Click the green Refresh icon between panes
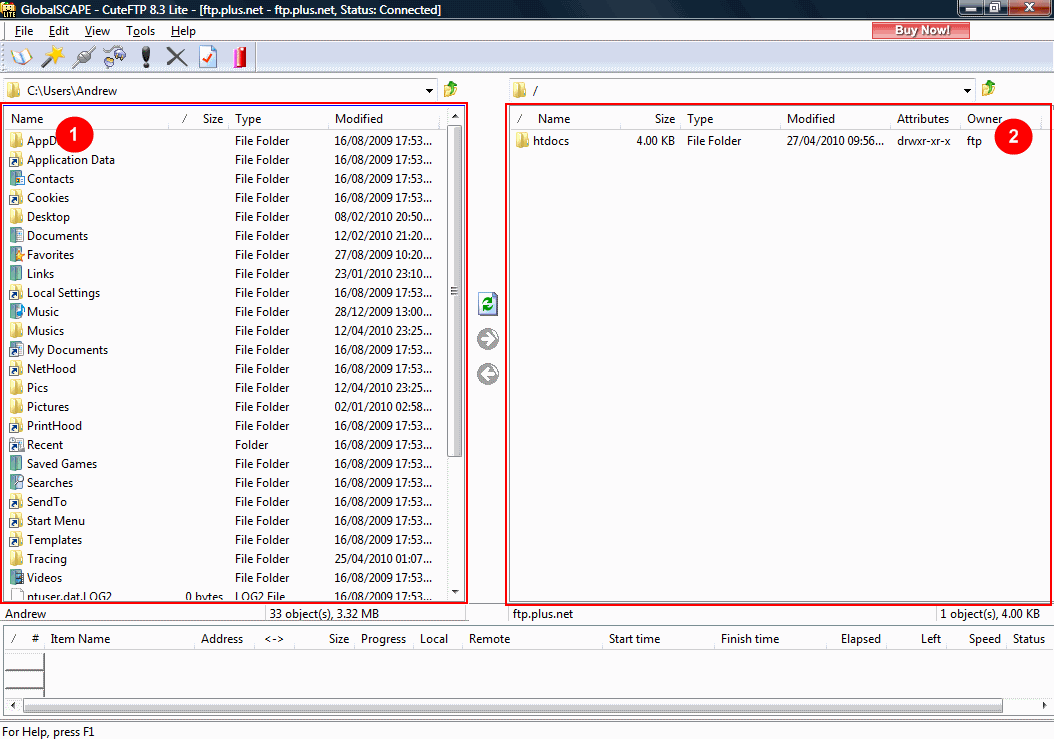Screen dimensions: 1054x739 point(488,304)
